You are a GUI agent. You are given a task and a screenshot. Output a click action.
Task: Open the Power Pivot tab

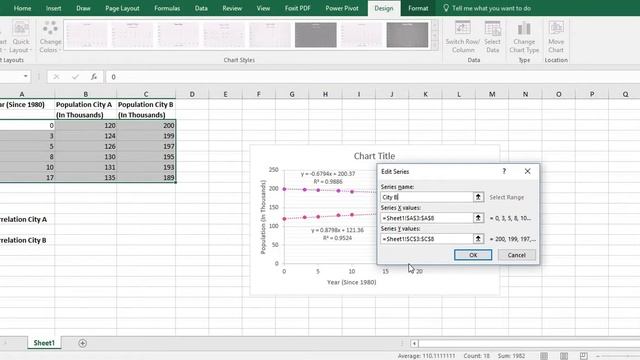pos(342,8)
